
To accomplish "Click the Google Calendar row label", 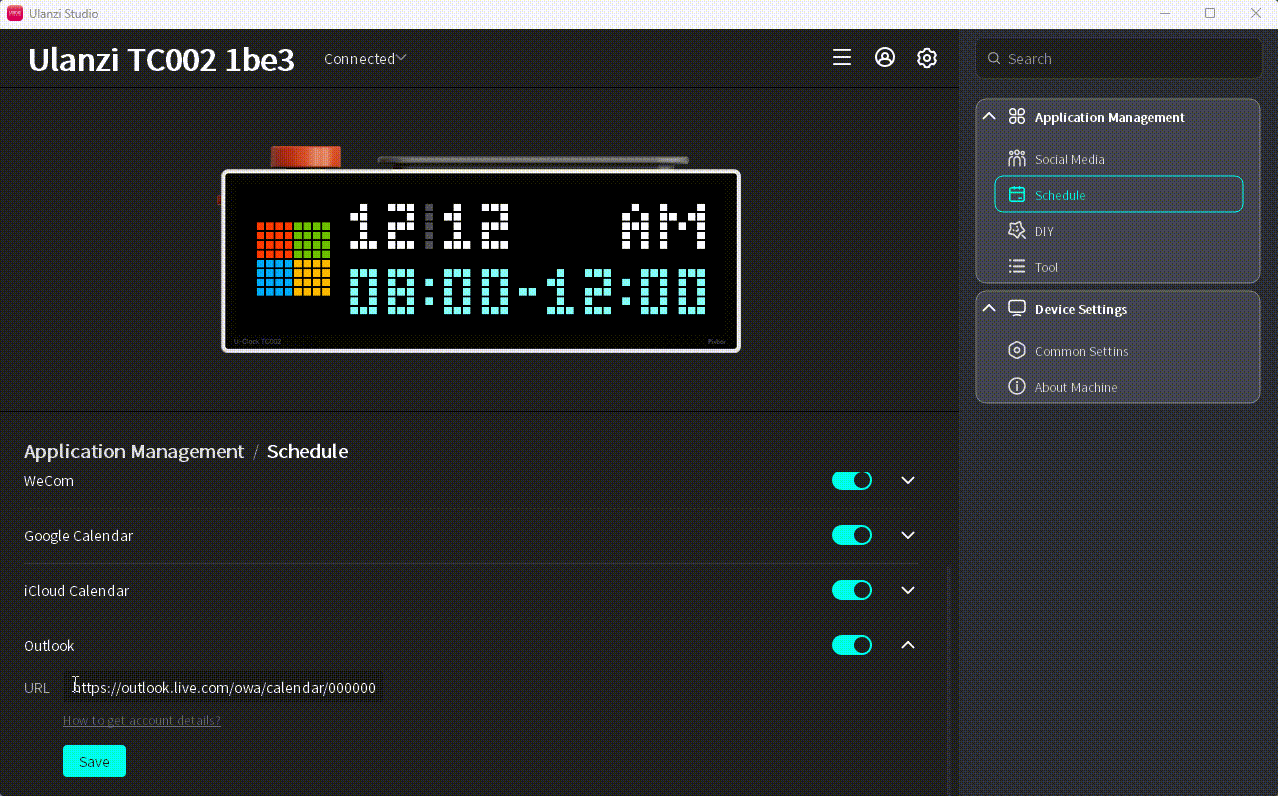I will click(x=78, y=536).
